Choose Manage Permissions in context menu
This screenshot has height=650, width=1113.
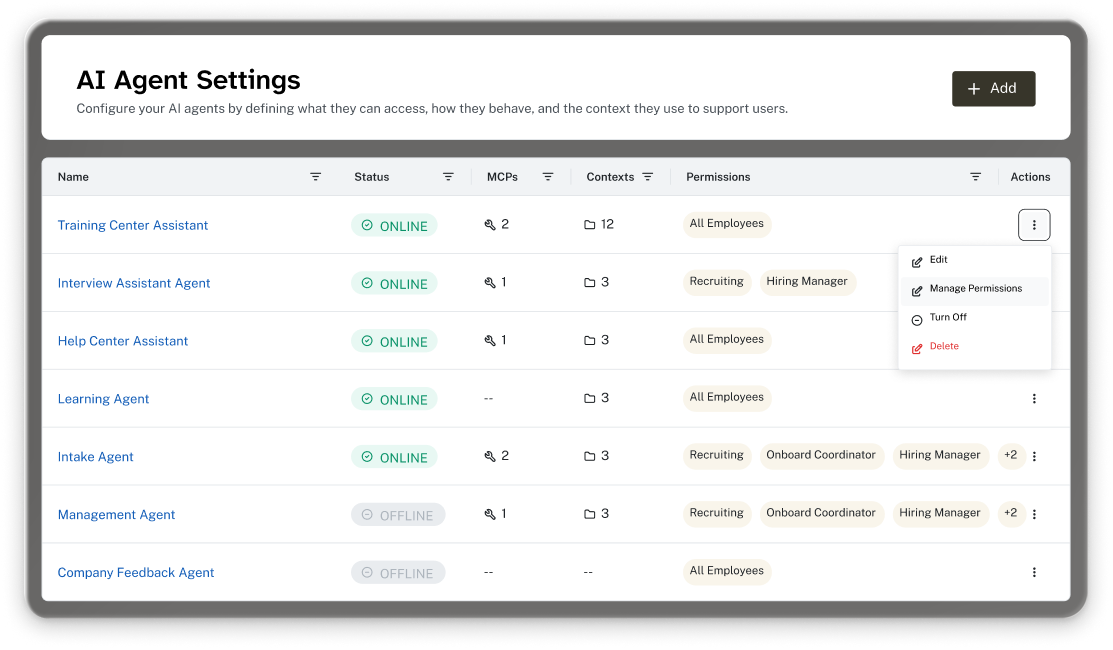point(975,290)
